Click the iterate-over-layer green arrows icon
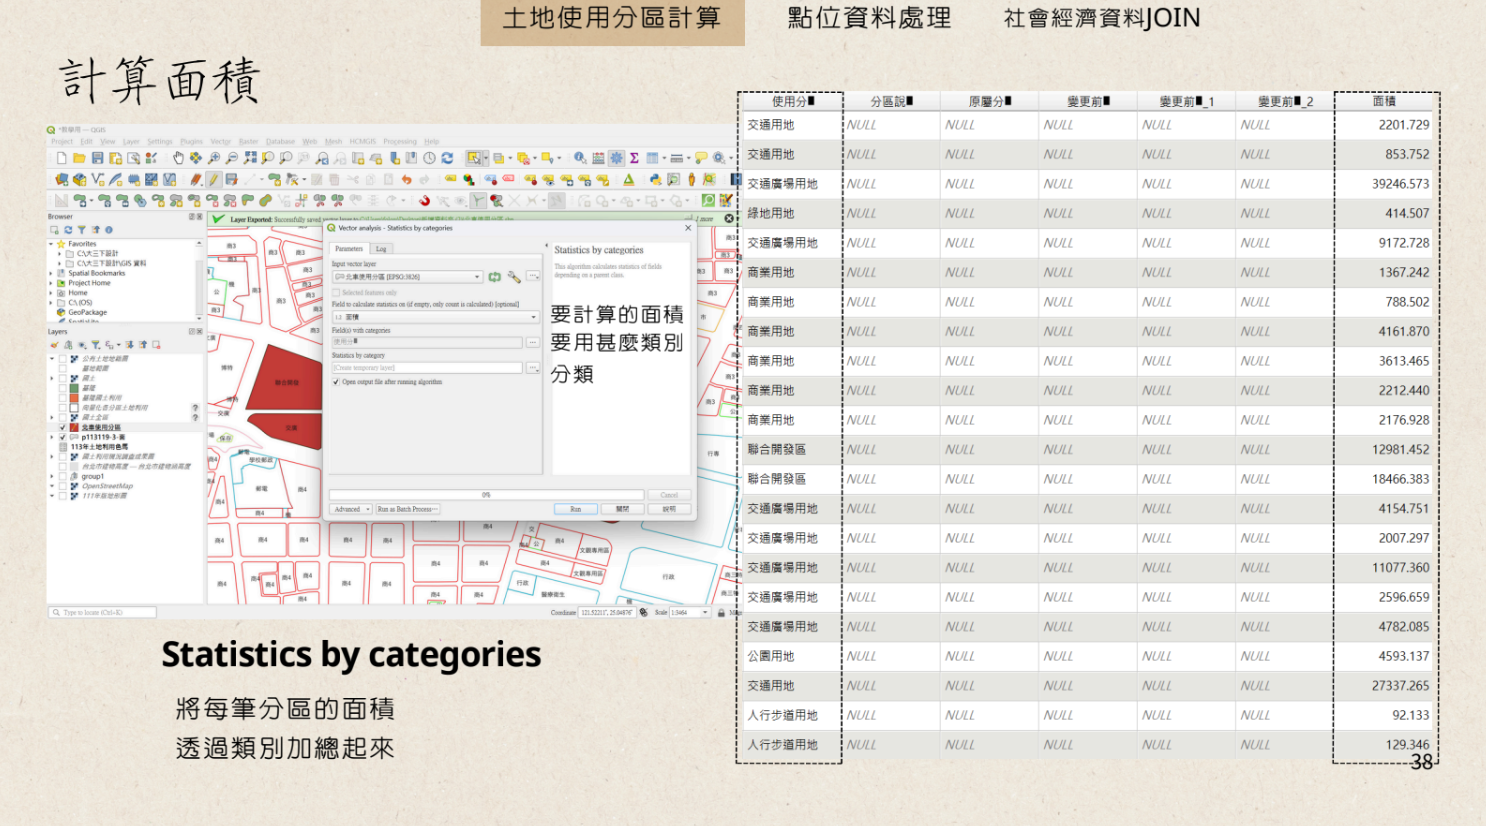 coord(495,277)
